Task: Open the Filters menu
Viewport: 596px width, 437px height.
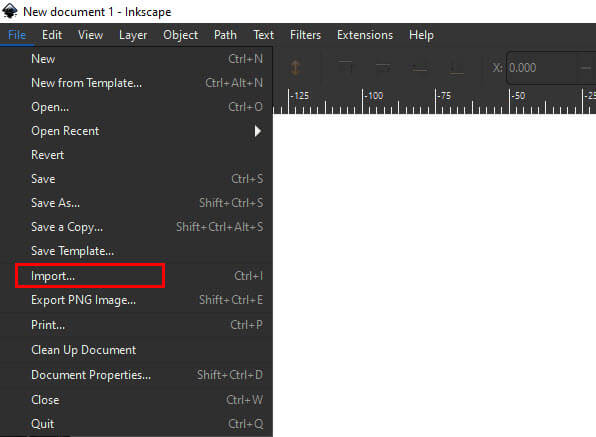Action: pyautogui.click(x=305, y=35)
